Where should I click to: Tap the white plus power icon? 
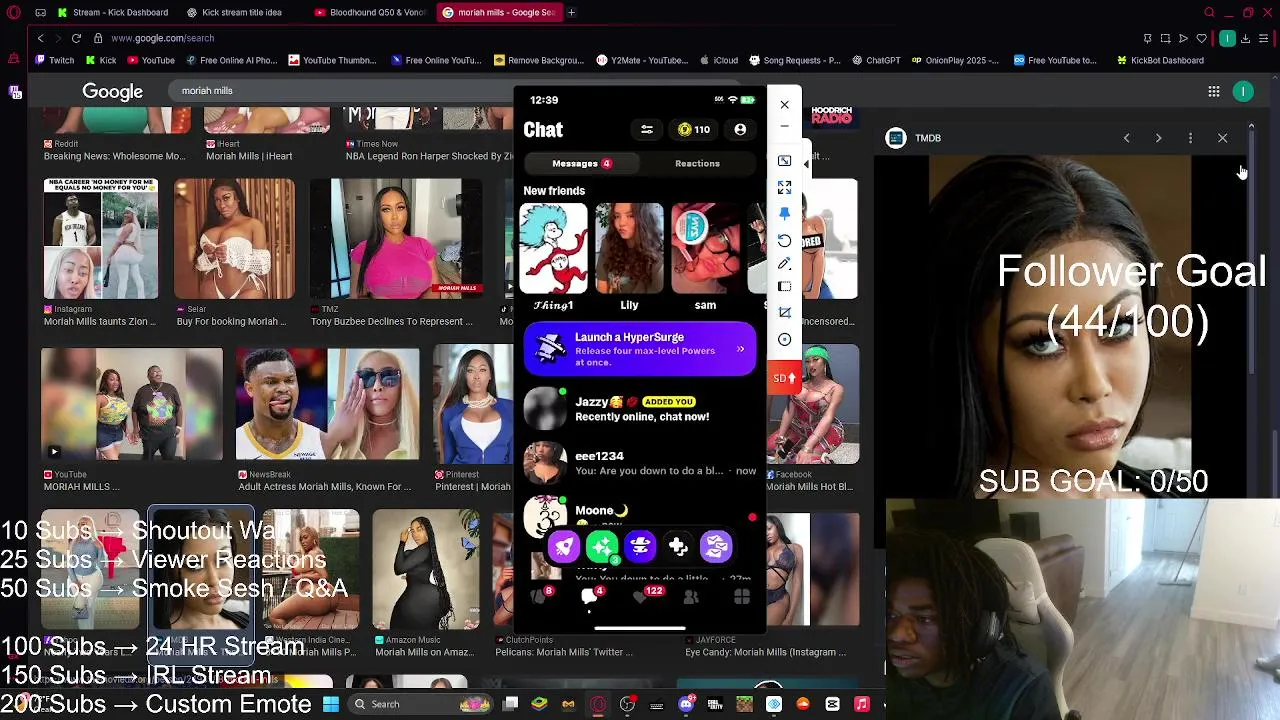click(x=678, y=546)
